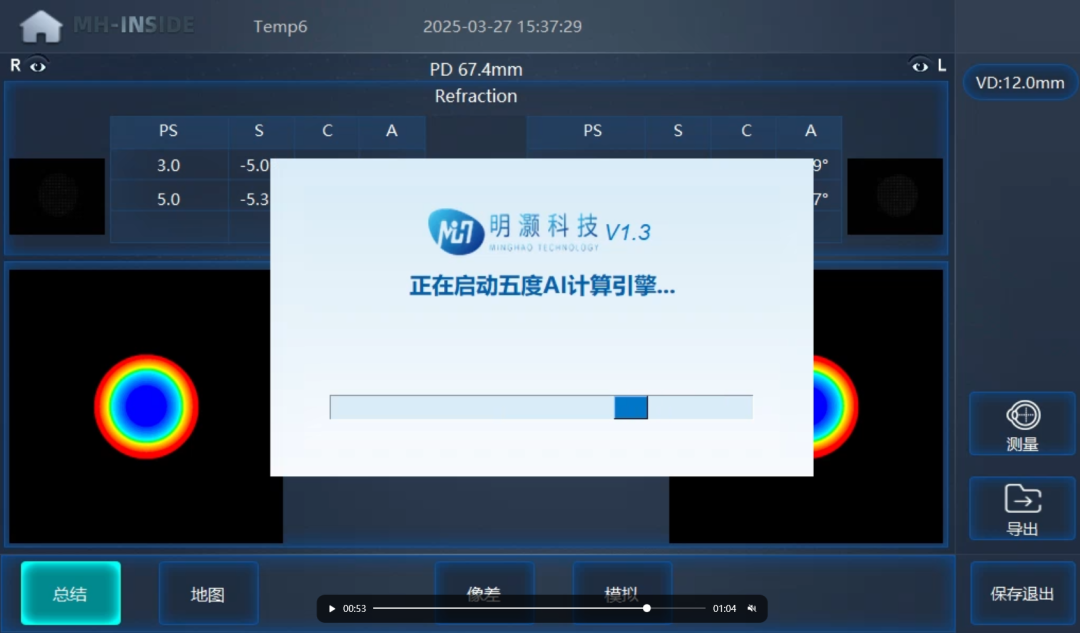Screen dimensions: 1080x633
Task: Click the video seek bar handle
Action: (x=646, y=609)
